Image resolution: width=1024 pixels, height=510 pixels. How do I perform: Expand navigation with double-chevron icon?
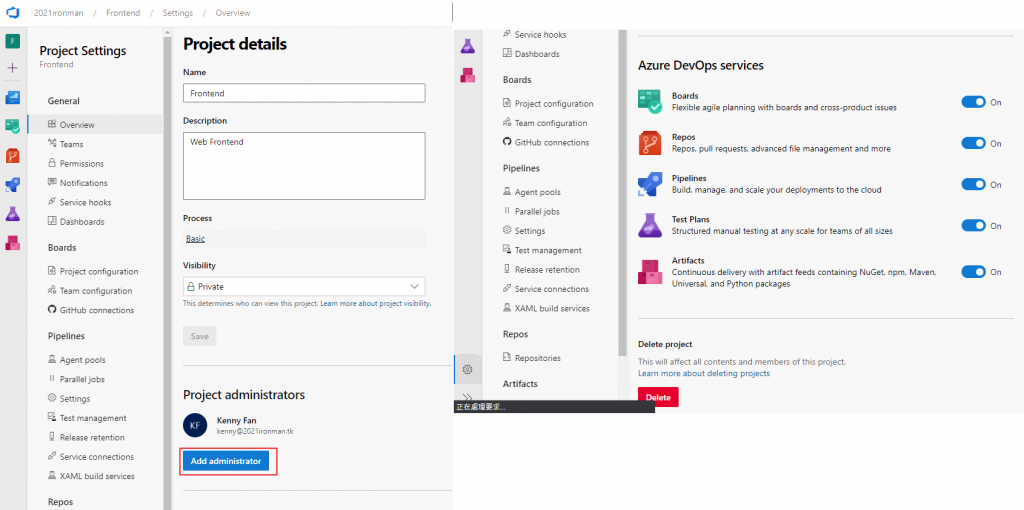point(468,396)
